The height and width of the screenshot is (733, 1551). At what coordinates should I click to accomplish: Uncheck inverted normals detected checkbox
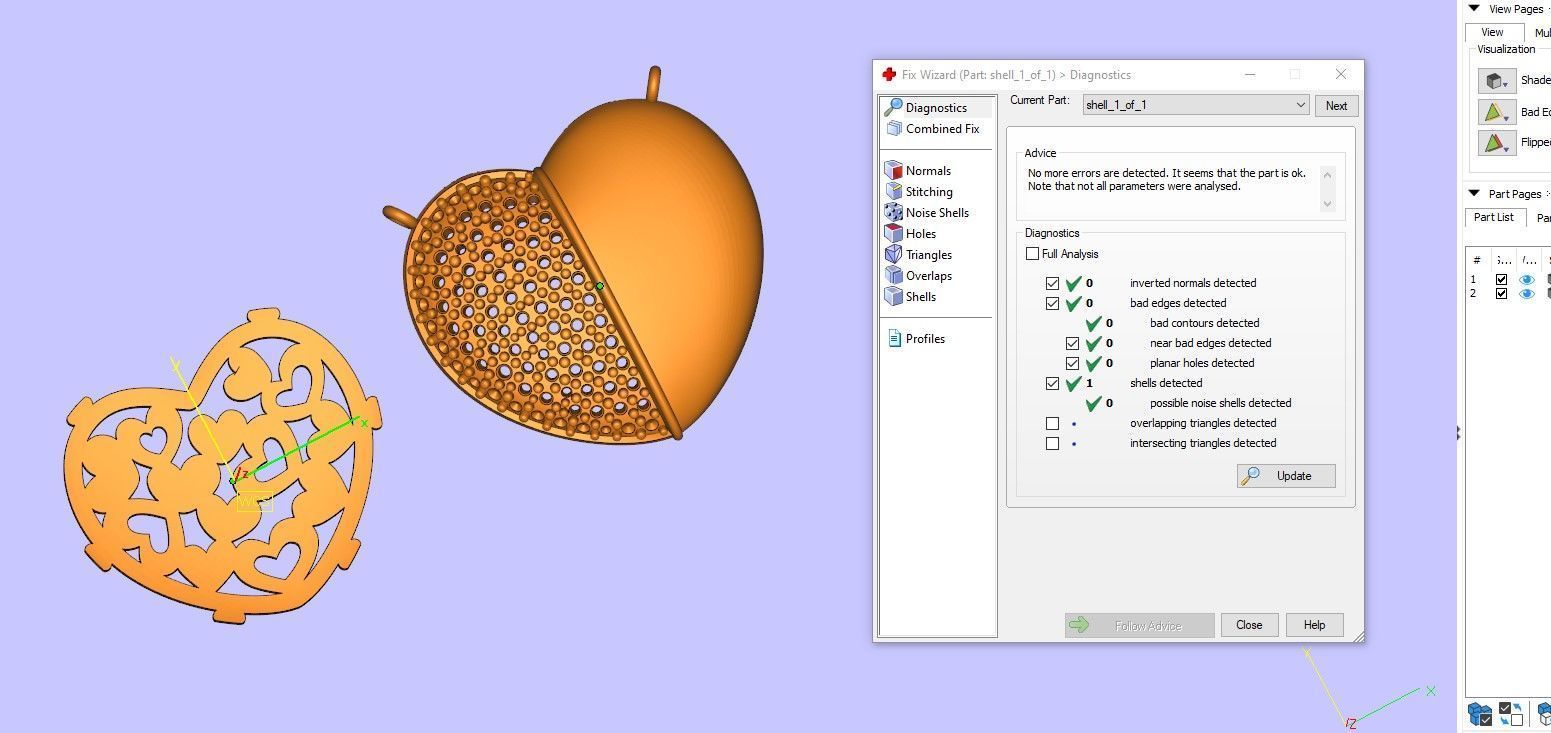click(1052, 283)
